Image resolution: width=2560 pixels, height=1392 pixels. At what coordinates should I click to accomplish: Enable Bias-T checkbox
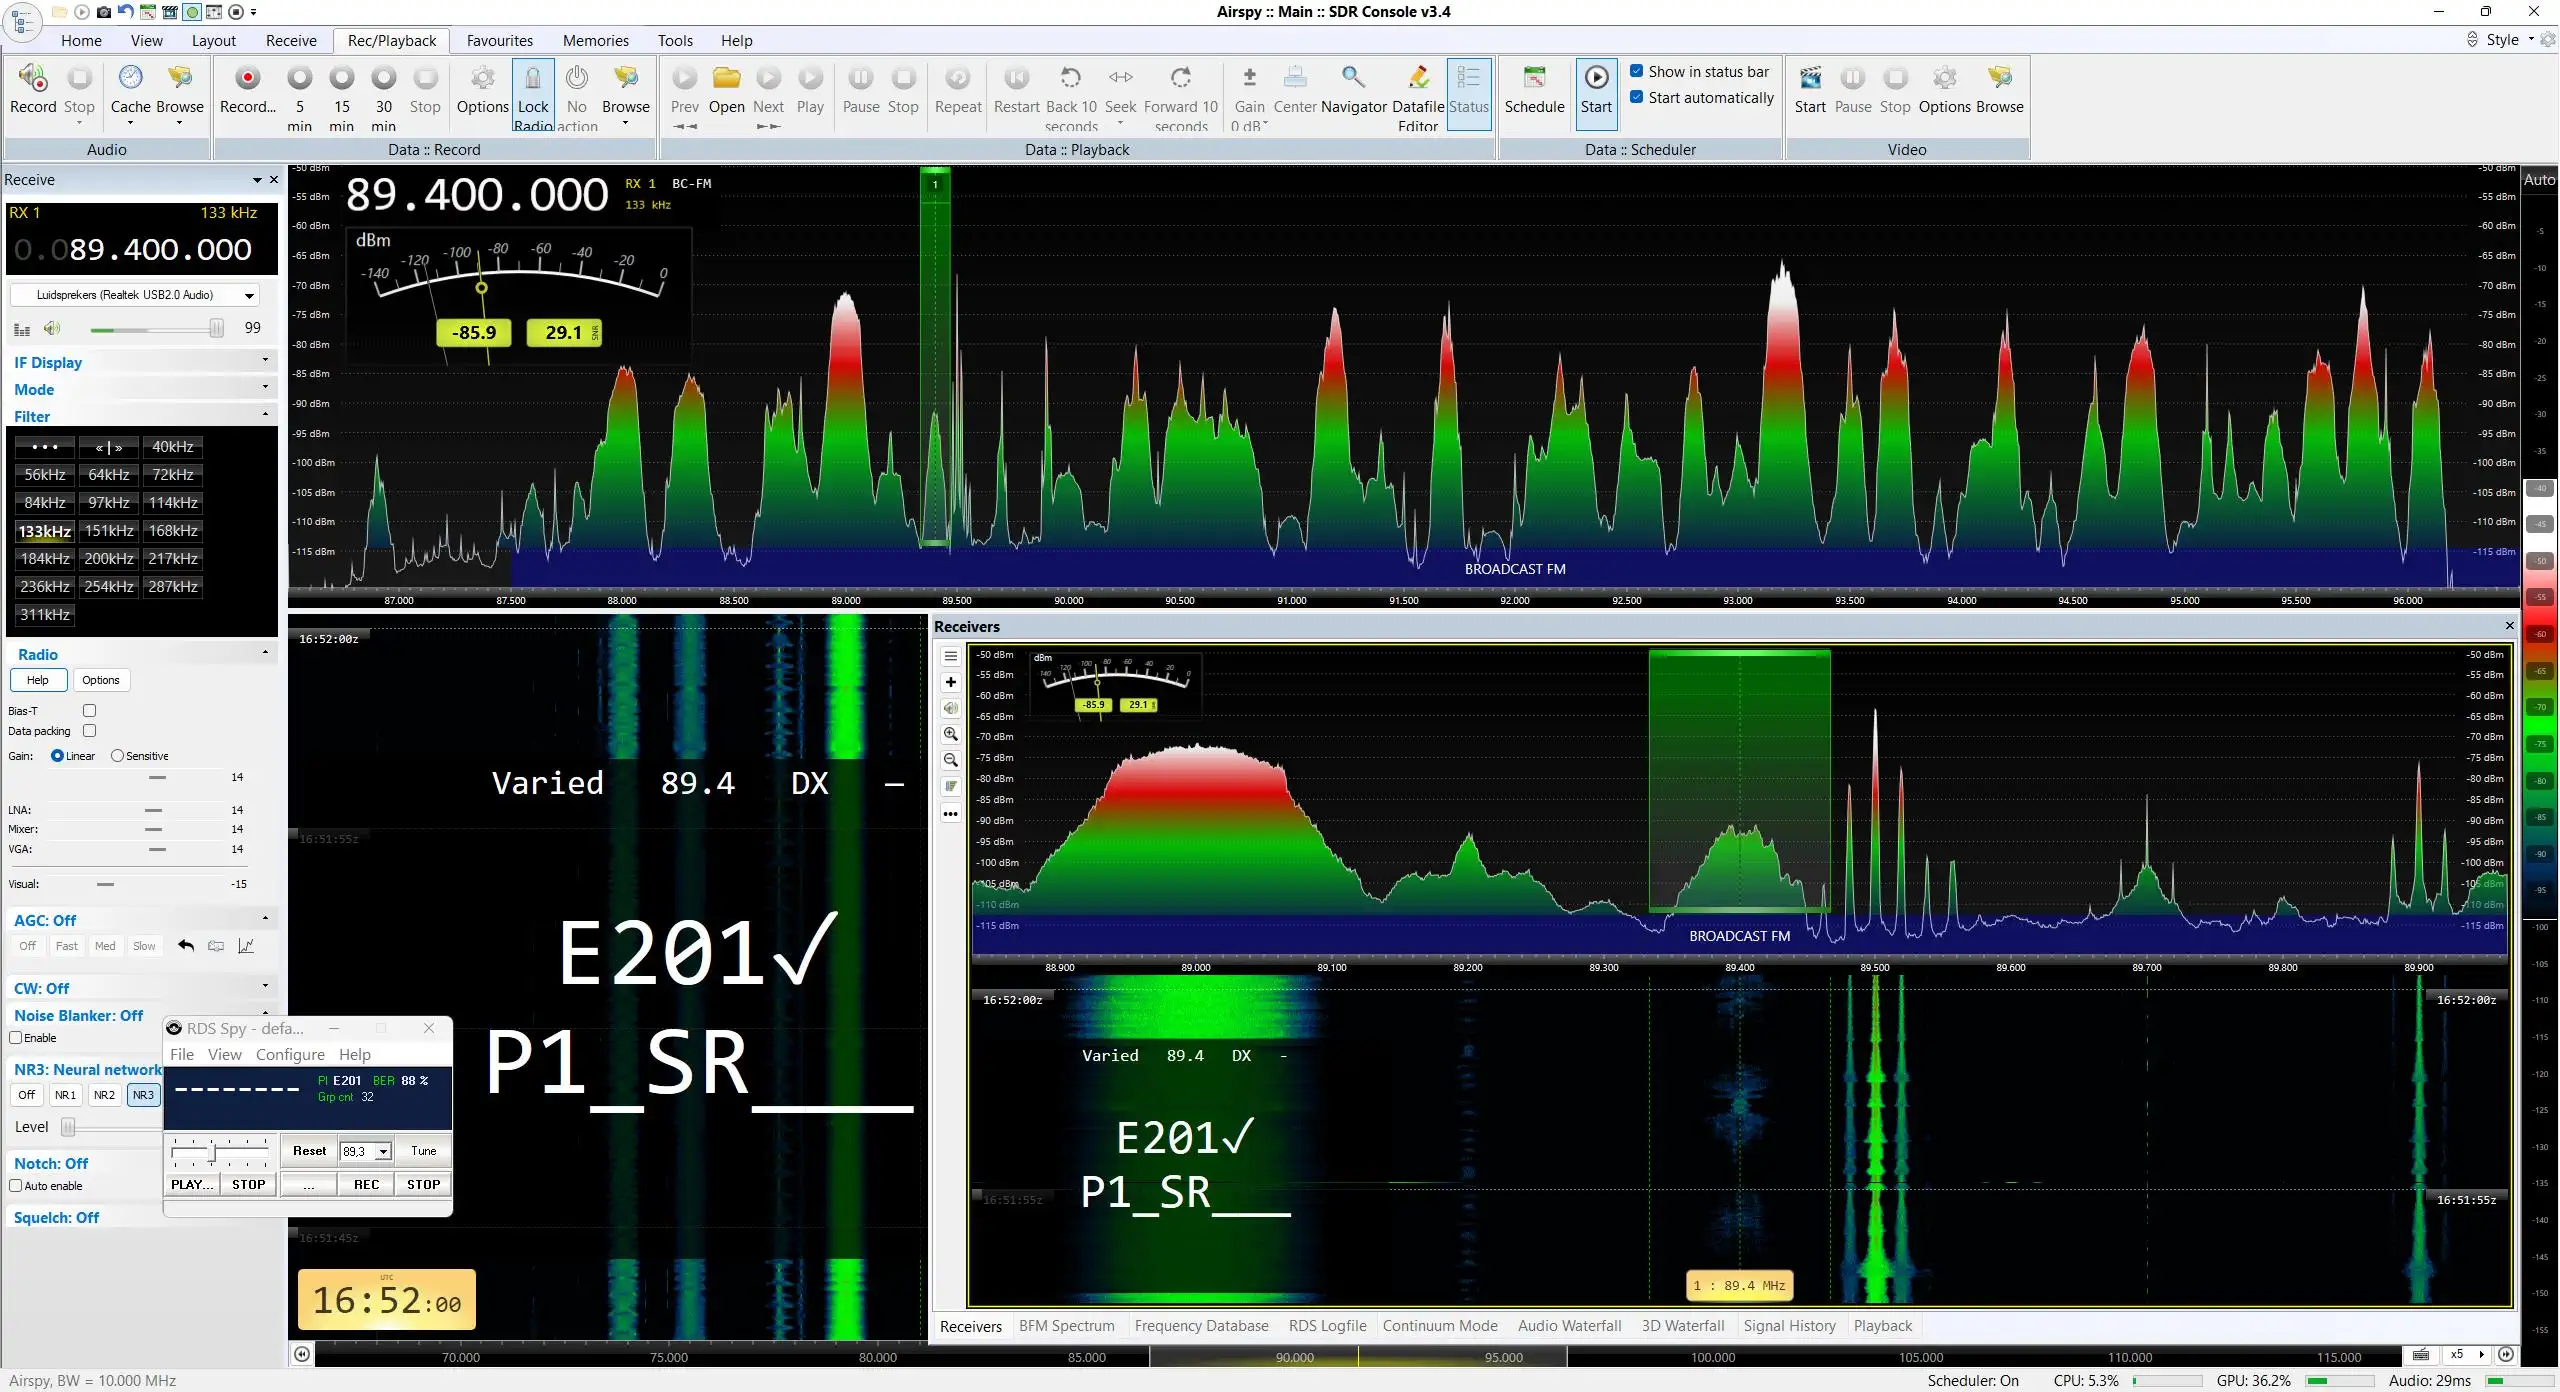pos(89,710)
